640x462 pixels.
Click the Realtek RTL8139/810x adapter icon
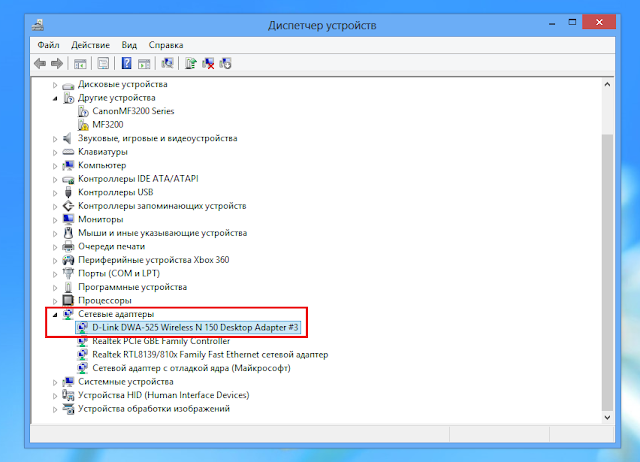point(82,354)
